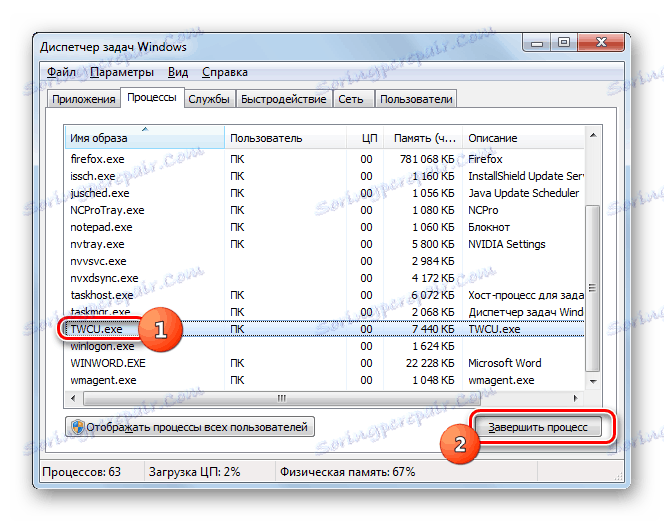Viewport: 664px width, 522px height.
Task: Click the NVIDIA Settings description
Action: (506, 244)
